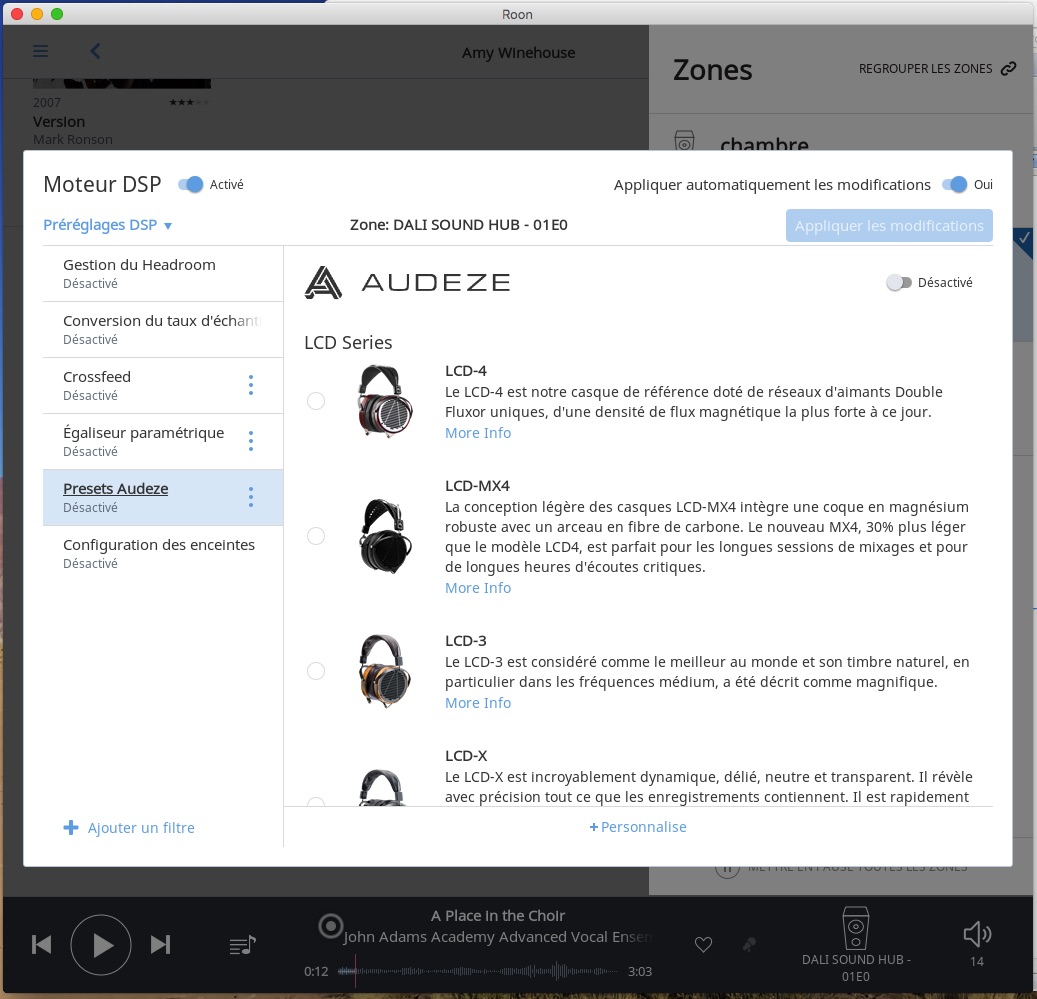Close the Roon window with red button

click(17, 14)
